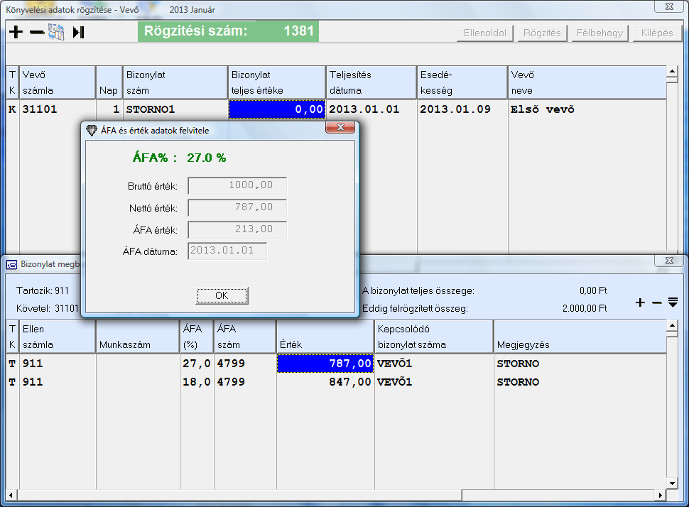Click the Rögzítés button

(x=542, y=33)
